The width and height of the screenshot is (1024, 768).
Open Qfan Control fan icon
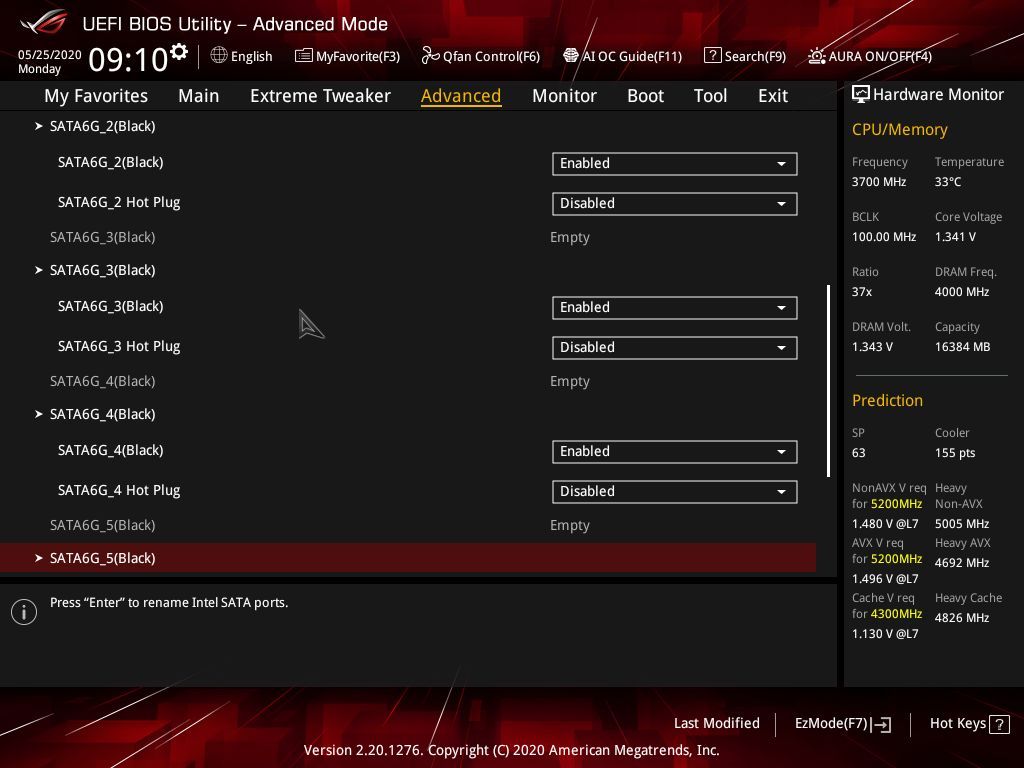coord(430,56)
